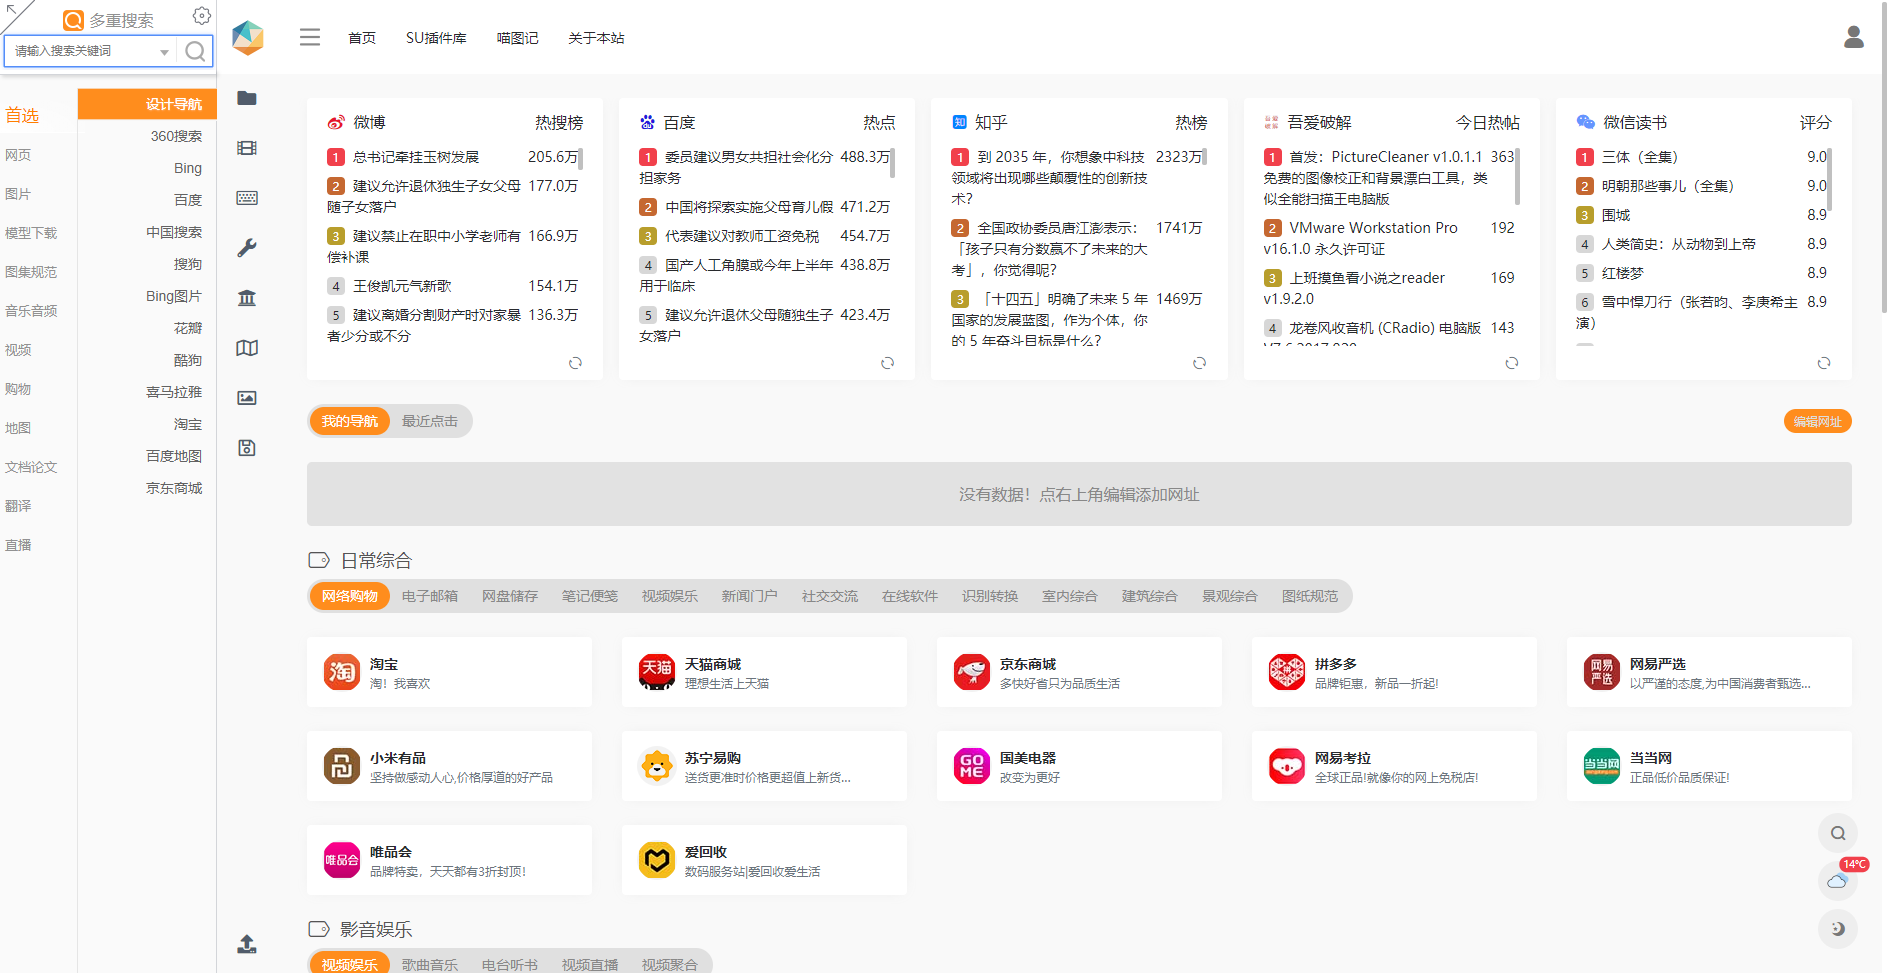This screenshot has height=973, width=1887.
Task: Open the search settings gear icon
Action: click(201, 16)
